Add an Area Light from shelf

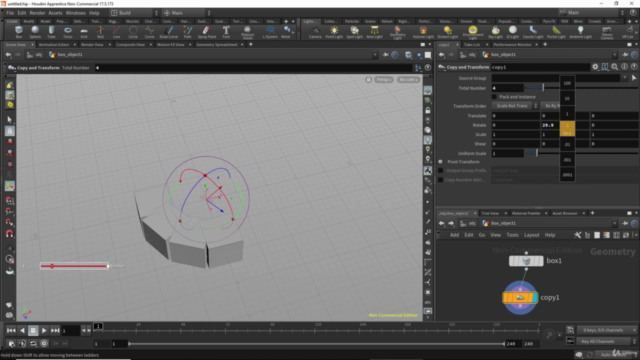point(374,32)
